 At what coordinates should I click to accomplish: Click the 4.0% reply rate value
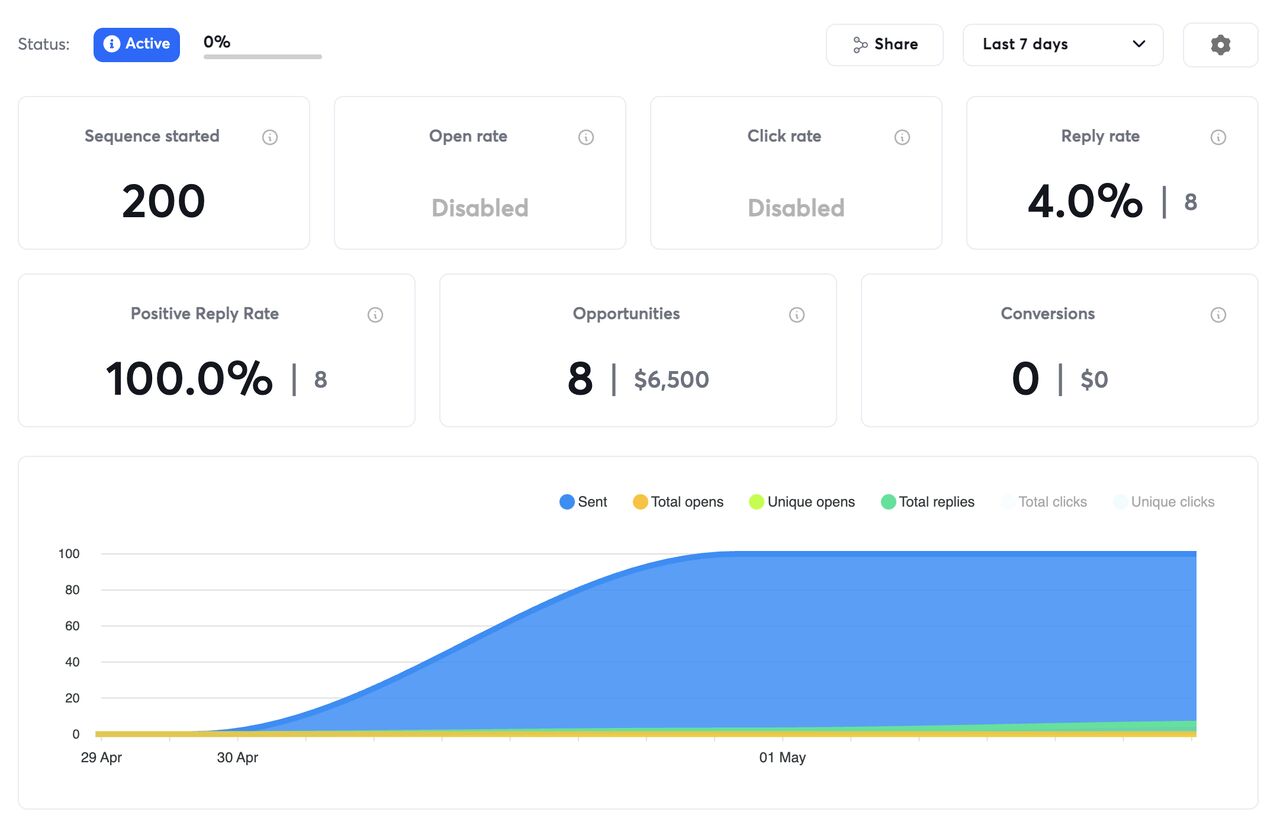coord(1085,202)
